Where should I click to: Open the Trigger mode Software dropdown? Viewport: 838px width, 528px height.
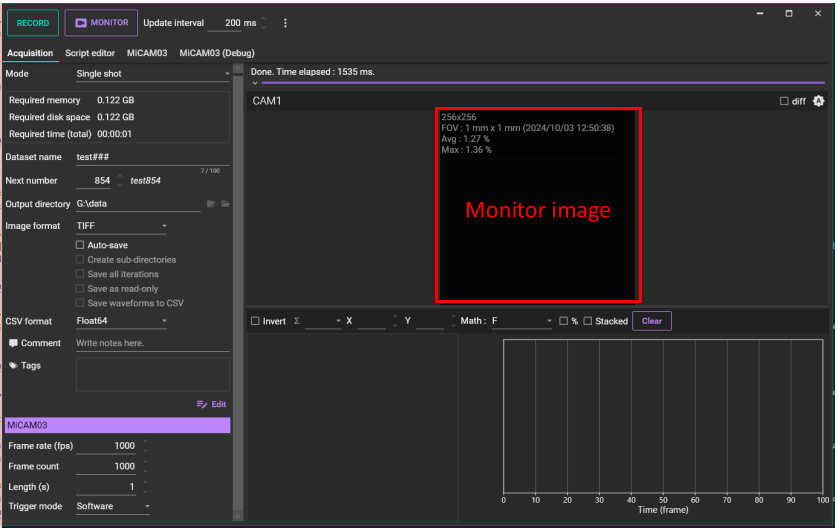113,506
